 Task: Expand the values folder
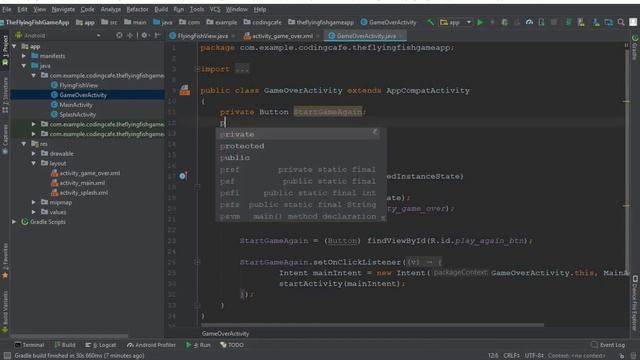[33, 212]
